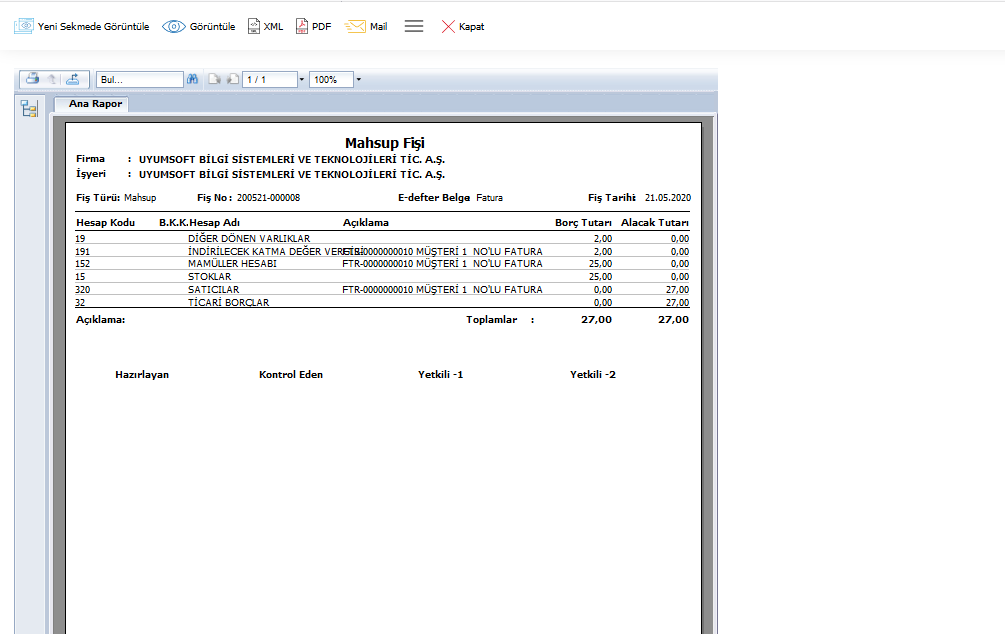1005x634 pixels.
Task: Click the export report icon
Action: 73,79
